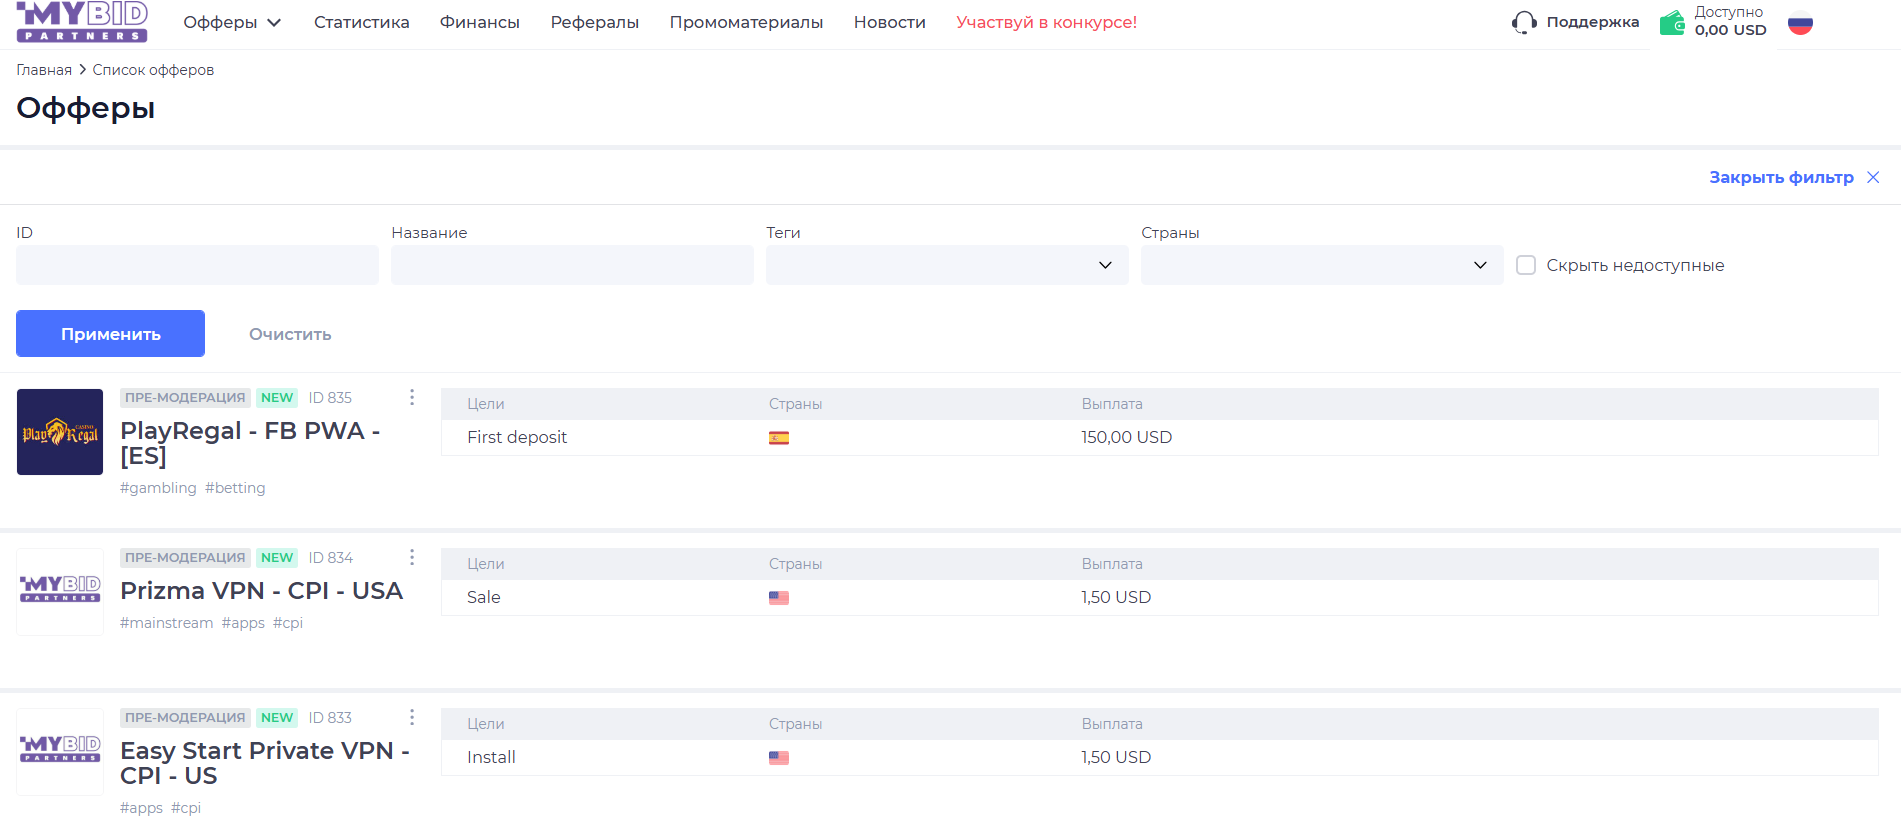Open the Страны filter dropdown
This screenshot has width=1901, height=817.
(x=1322, y=265)
